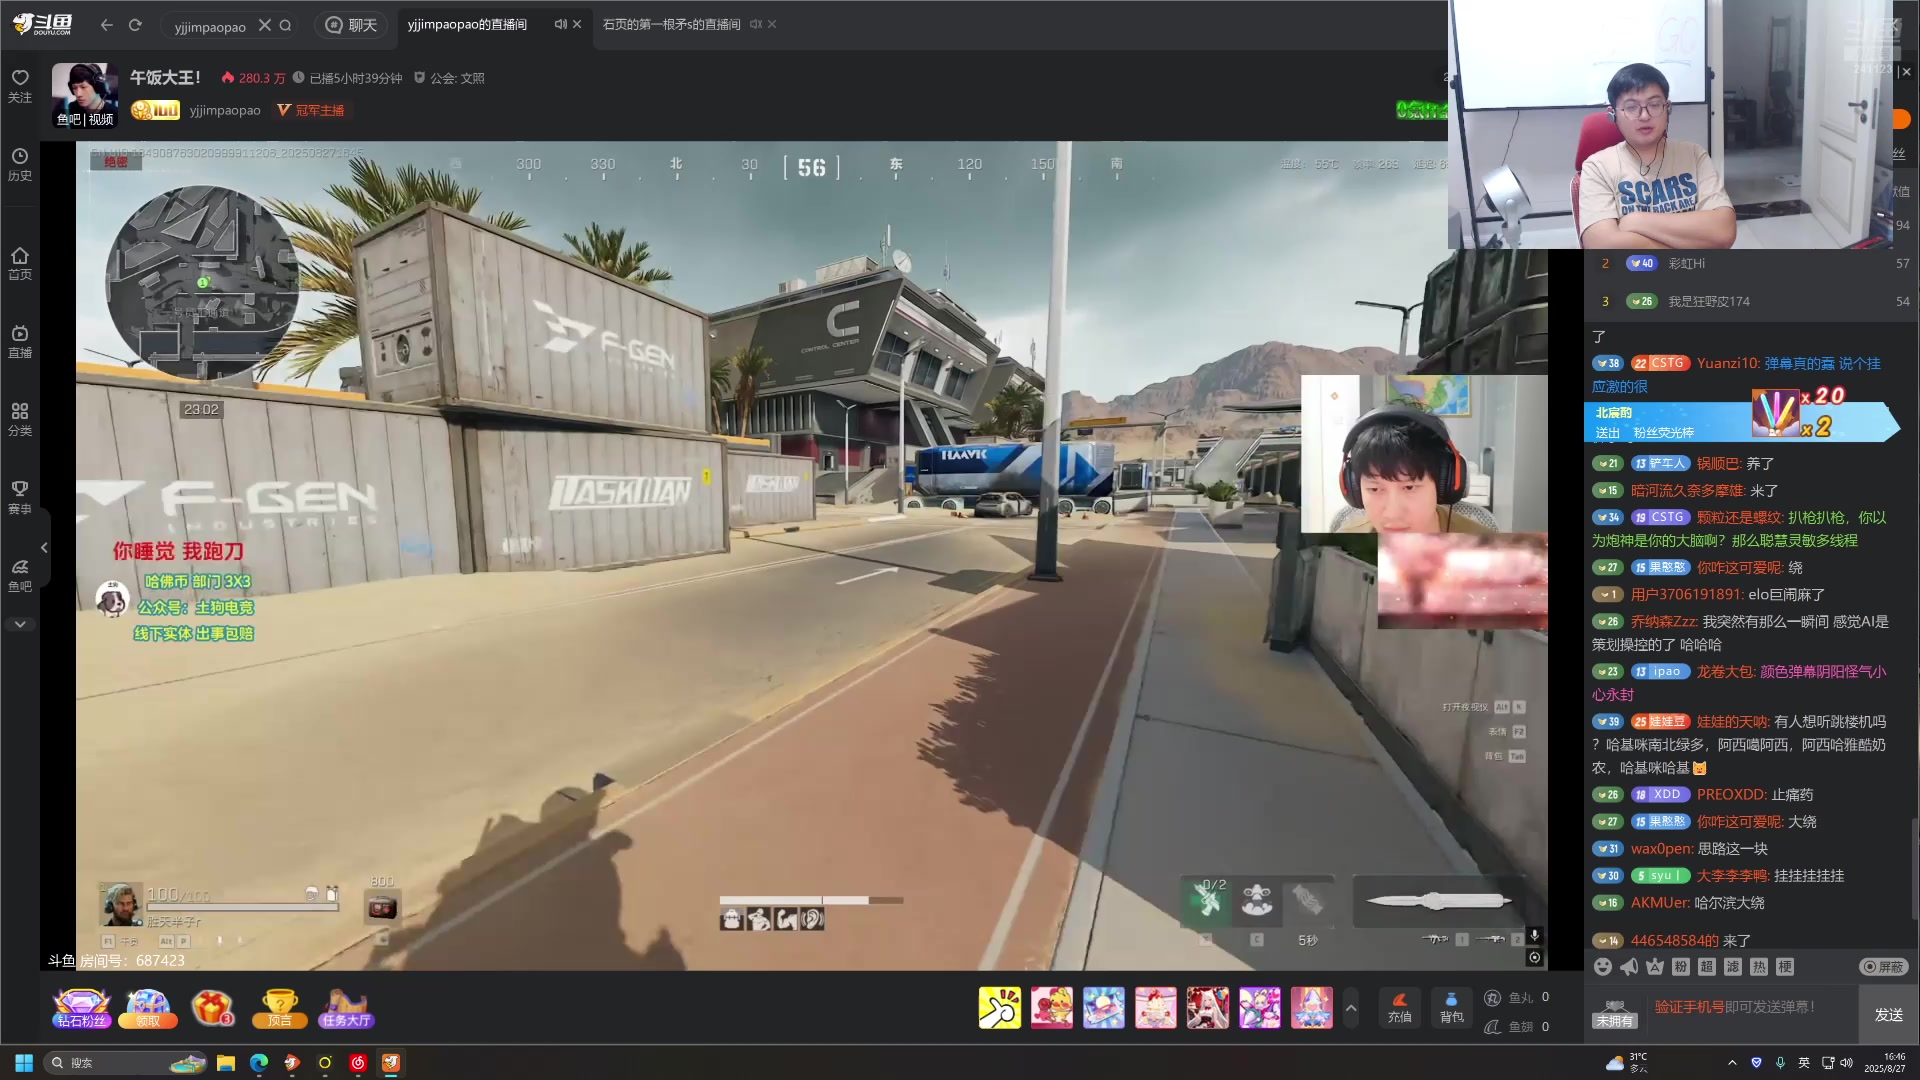Click the 未拥有 fan badge selector
1920x1080 pixels.
tap(1614, 1014)
